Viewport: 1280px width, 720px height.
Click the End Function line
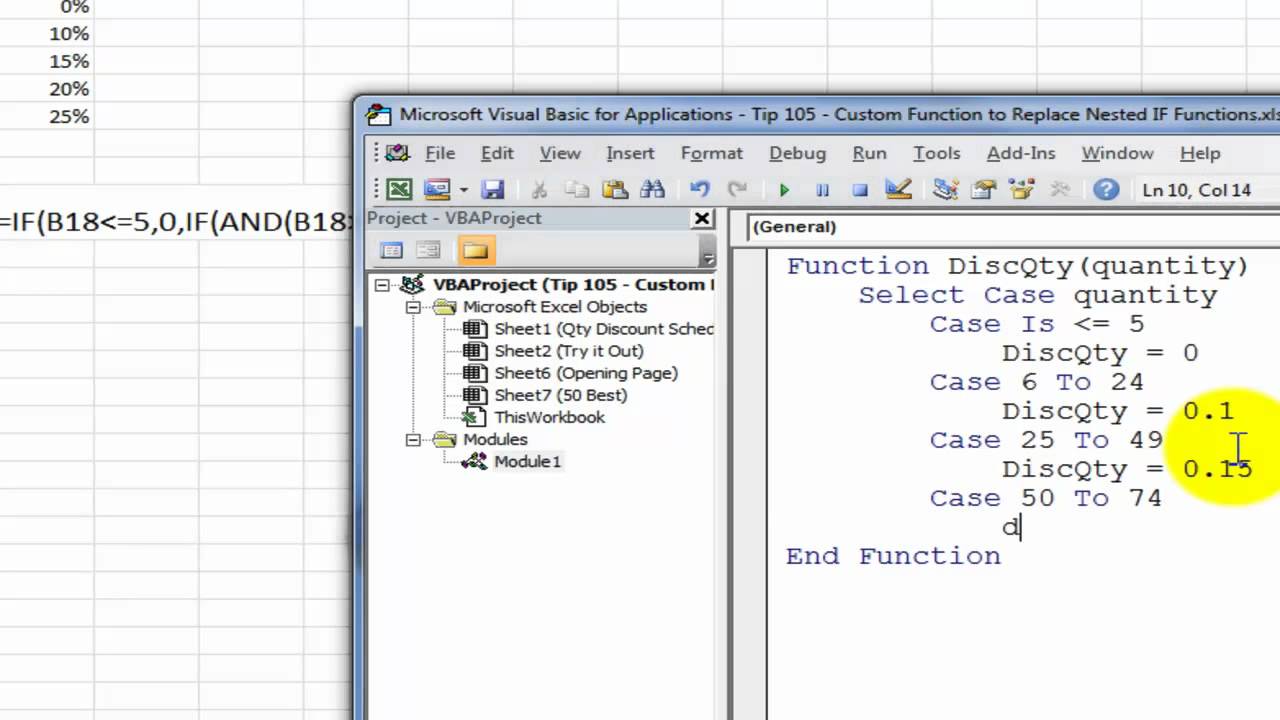click(893, 556)
